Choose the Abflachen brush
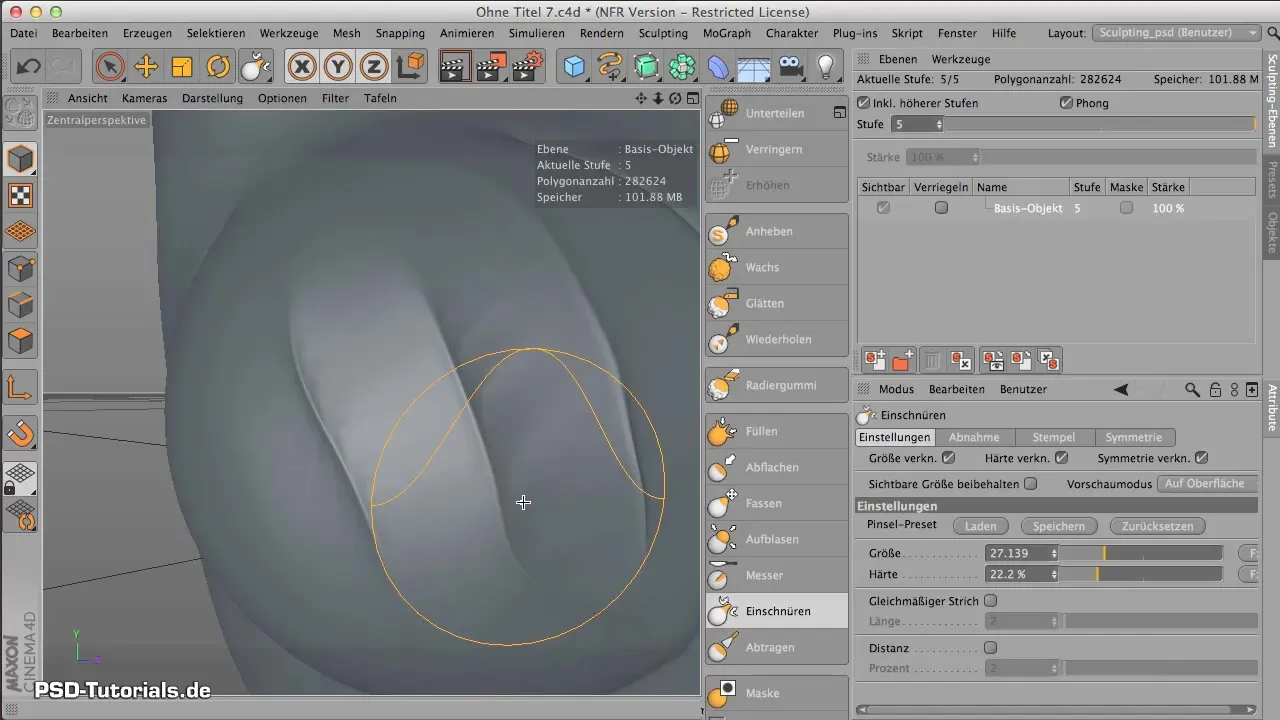 776,467
